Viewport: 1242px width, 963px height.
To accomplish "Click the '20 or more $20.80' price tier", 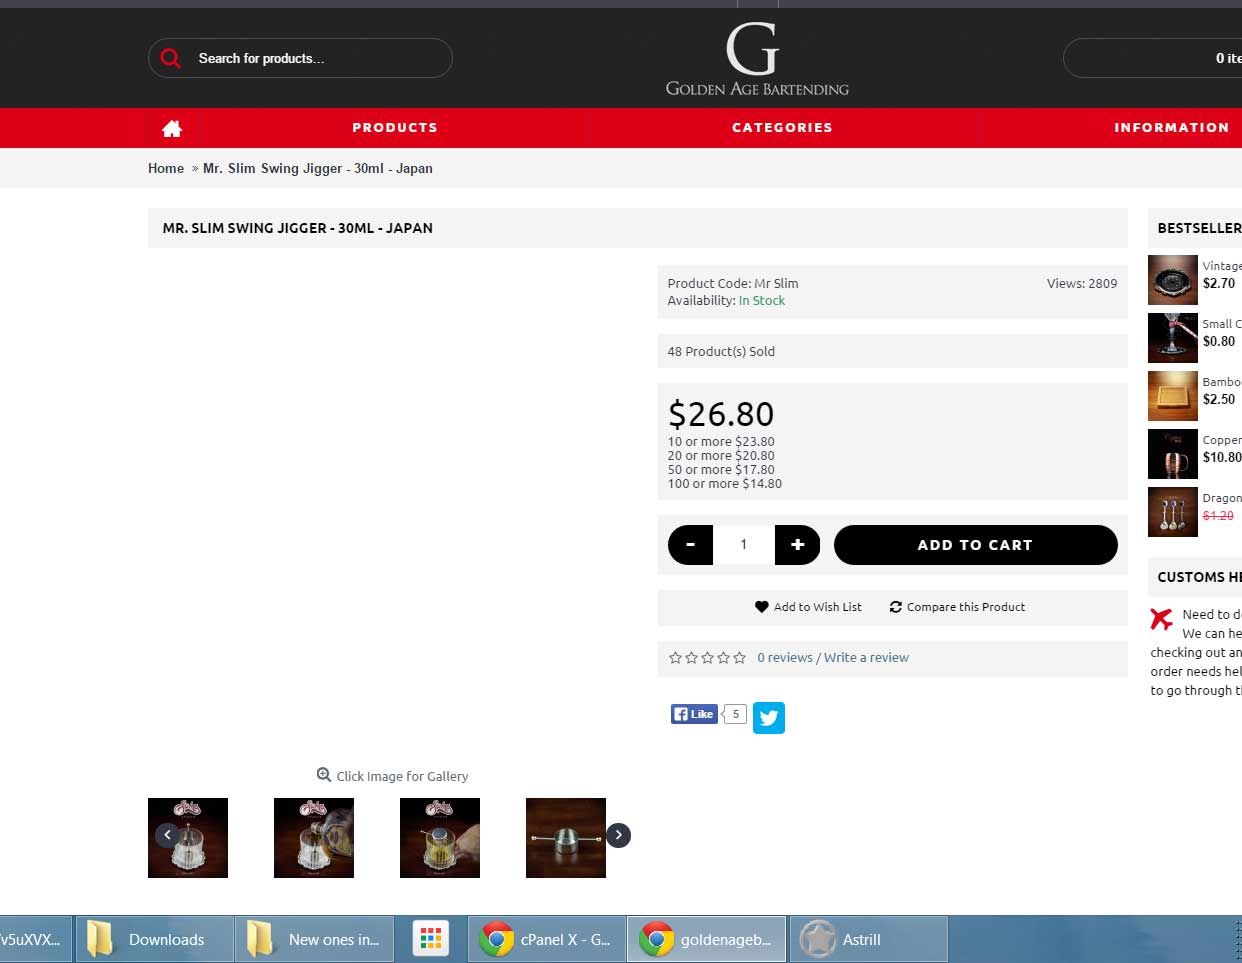I will tap(721, 455).
